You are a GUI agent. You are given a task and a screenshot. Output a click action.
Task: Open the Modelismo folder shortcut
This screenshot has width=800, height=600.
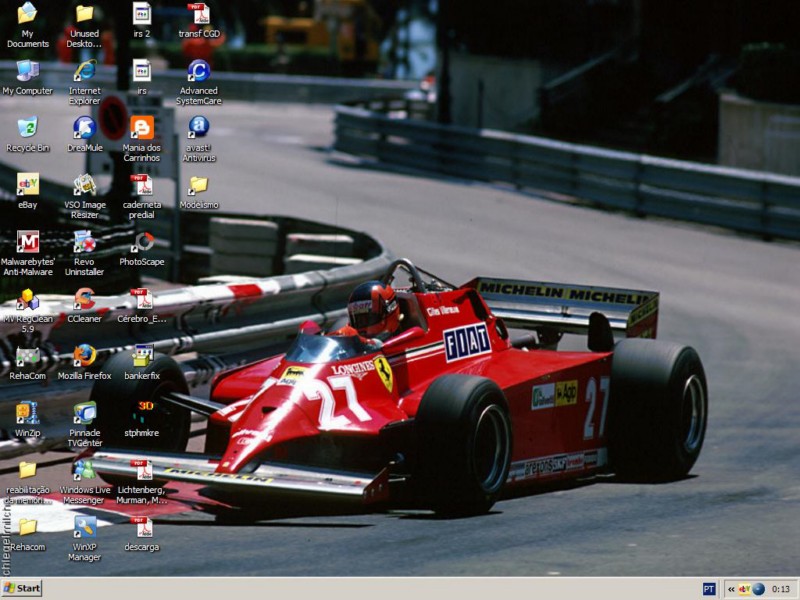pos(199,185)
